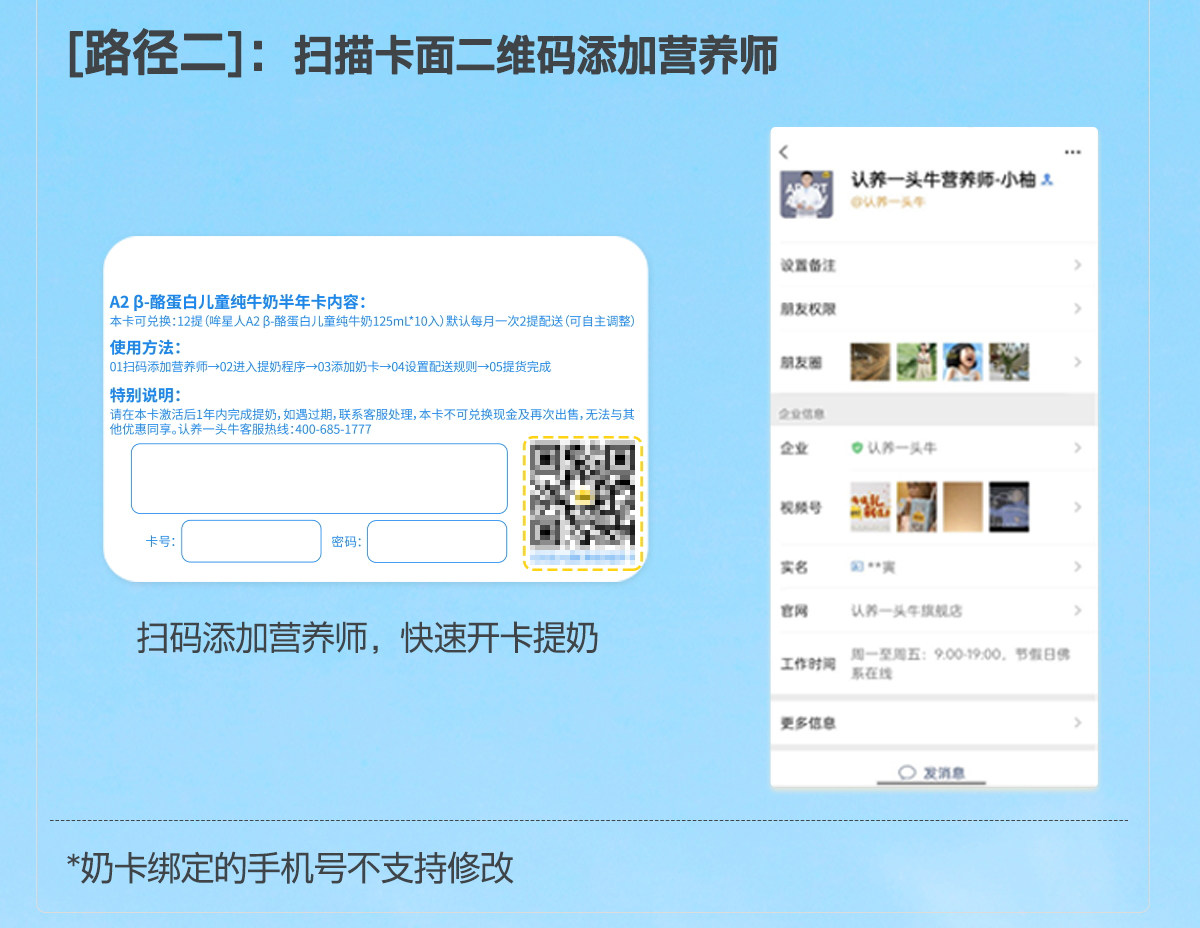Expand chevron on 更多信息 row
Image resolution: width=1200 pixels, height=928 pixels.
pyautogui.click(x=1078, y=722)
